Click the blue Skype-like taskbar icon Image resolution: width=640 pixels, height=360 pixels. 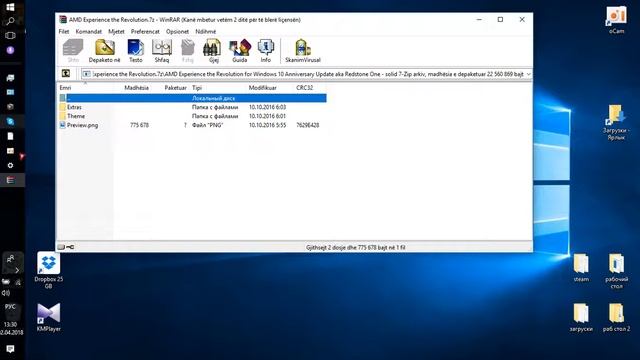(x=11, y=121)
